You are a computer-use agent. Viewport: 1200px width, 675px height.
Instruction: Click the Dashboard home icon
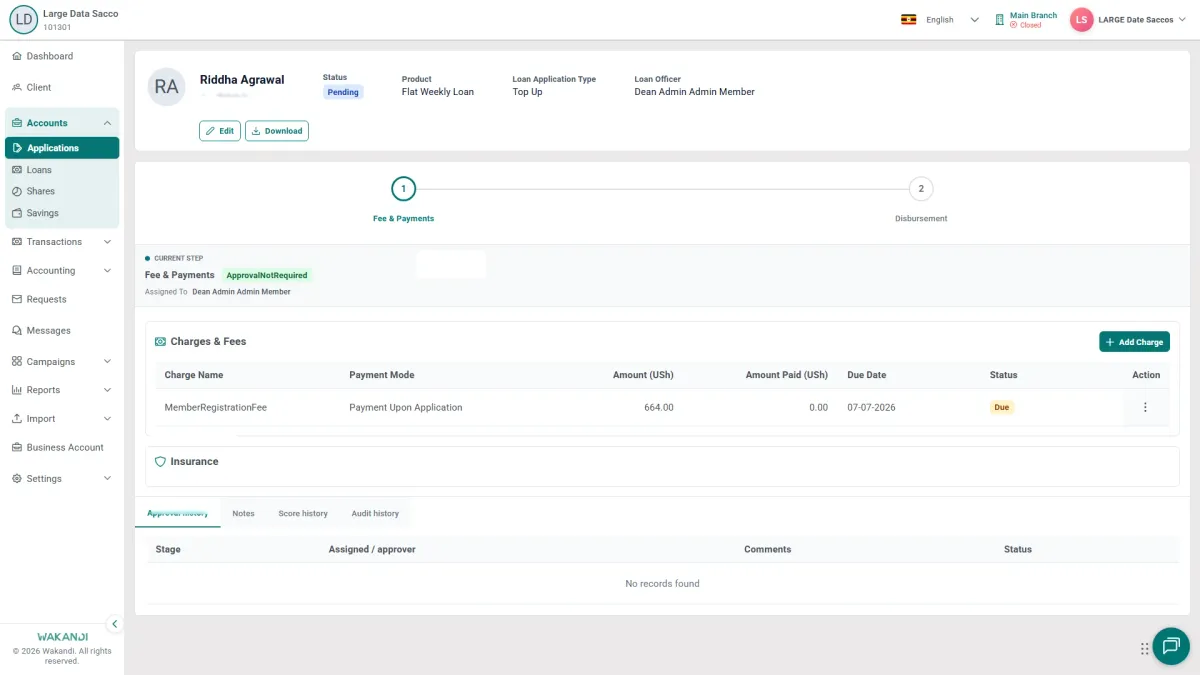(17, 56)
